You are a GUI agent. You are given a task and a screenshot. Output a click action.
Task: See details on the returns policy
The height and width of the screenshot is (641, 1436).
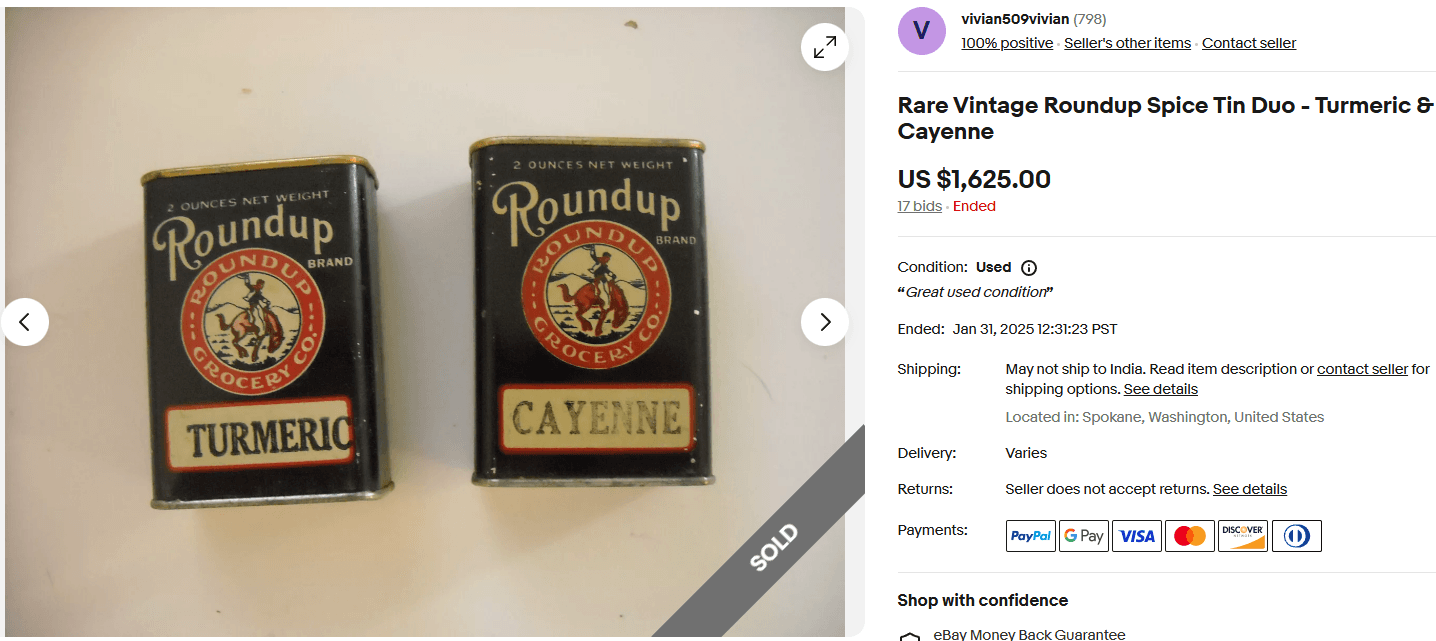click(x=1249, y=489)
